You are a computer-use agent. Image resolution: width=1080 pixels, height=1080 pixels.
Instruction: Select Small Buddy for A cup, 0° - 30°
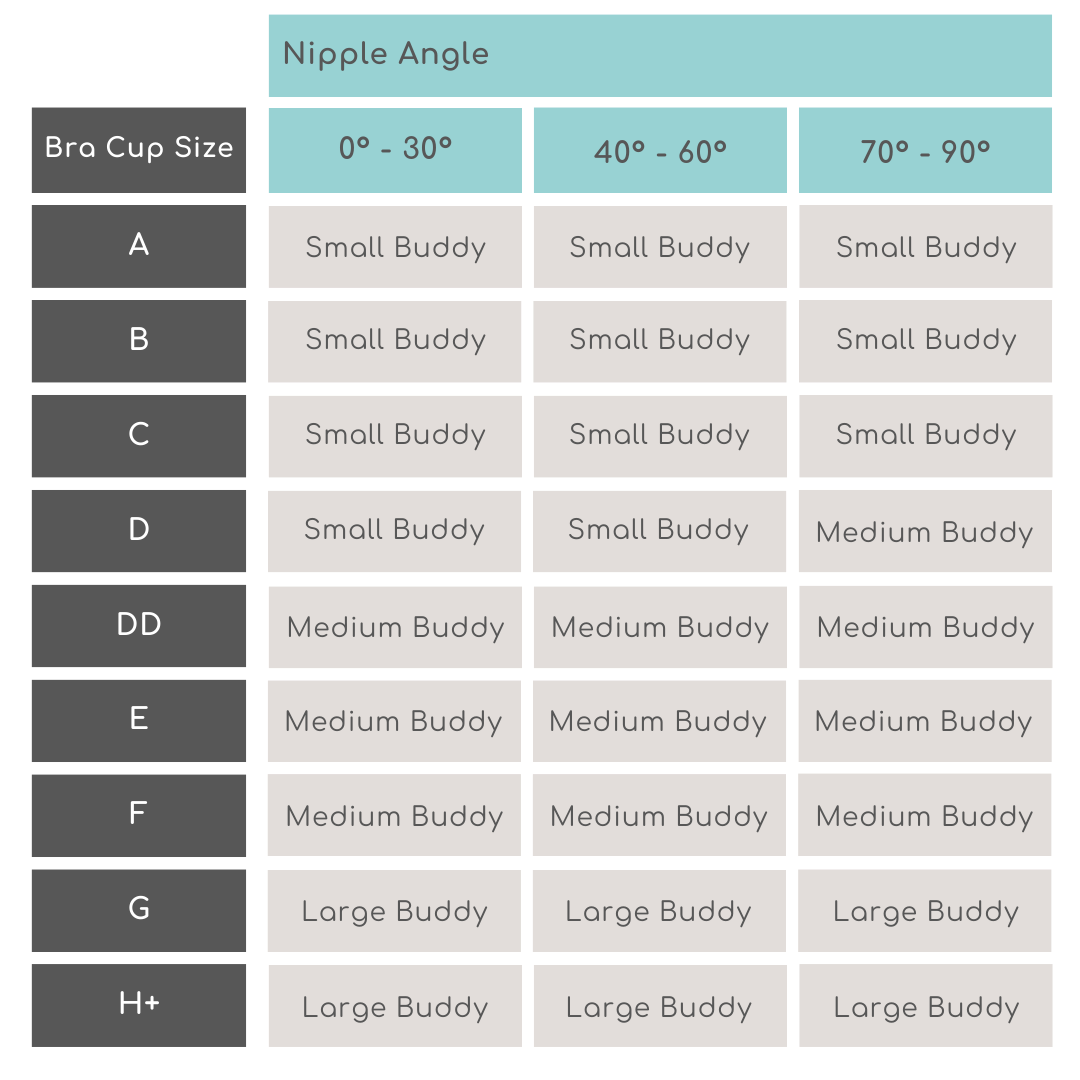[x=395, y=247]
